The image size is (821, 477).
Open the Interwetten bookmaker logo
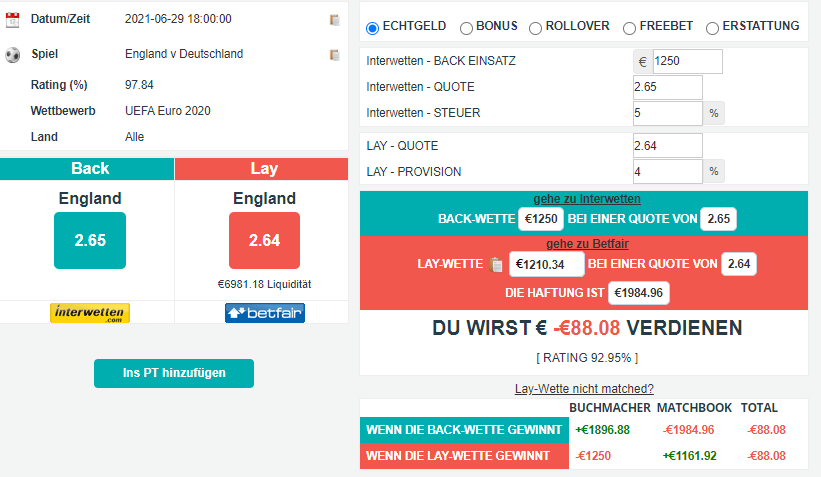pos(89,313)
